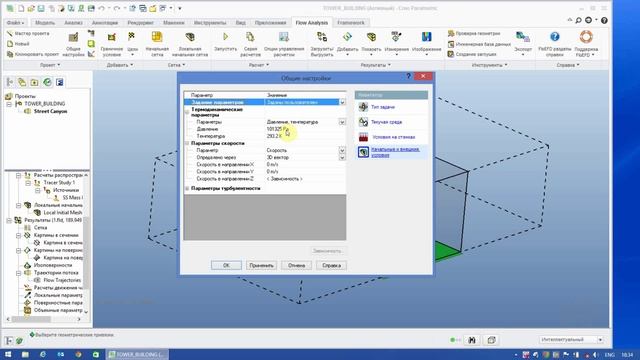Click Отмена button
This screenshot has height=360, width=640.
[296, 265]
